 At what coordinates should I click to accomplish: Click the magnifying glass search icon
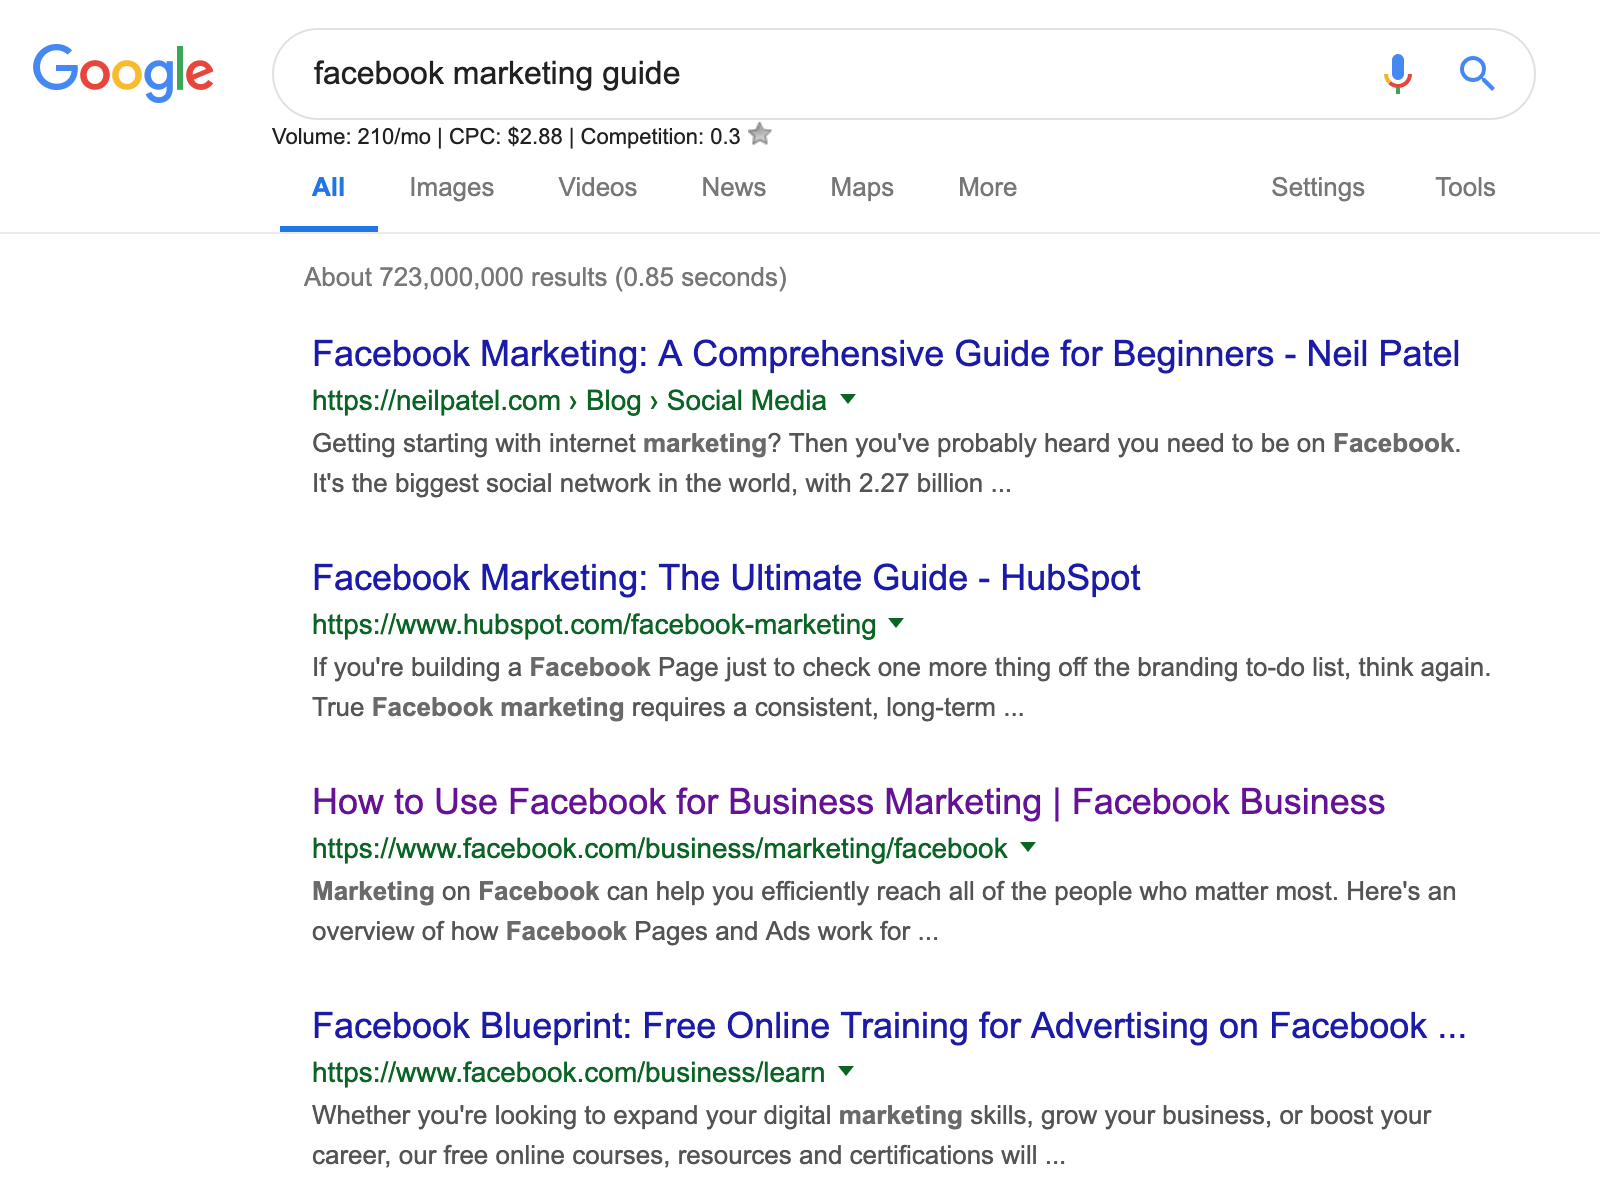pos(1476,73)
